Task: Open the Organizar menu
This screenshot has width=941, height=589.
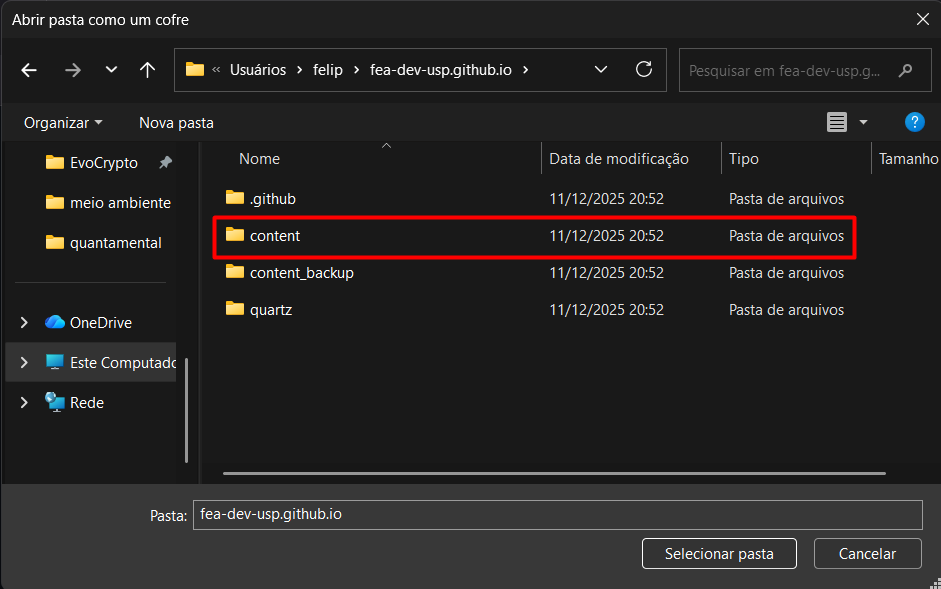Action: point(63,122)
